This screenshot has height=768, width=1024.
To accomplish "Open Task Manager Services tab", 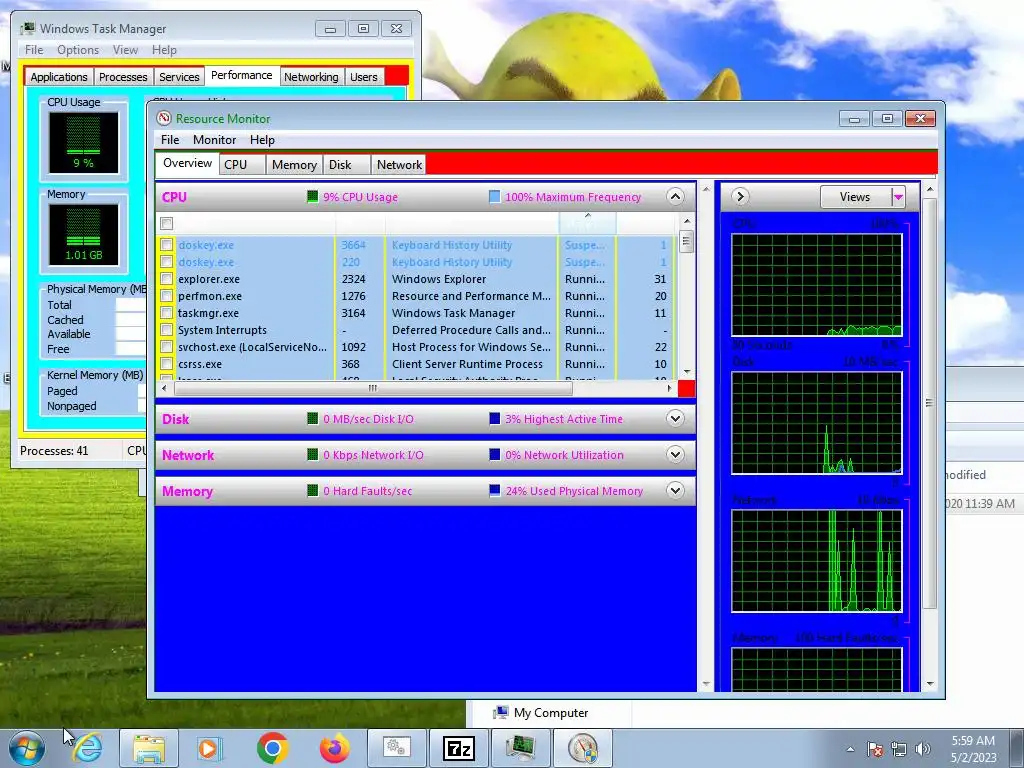I will [179, 76].
